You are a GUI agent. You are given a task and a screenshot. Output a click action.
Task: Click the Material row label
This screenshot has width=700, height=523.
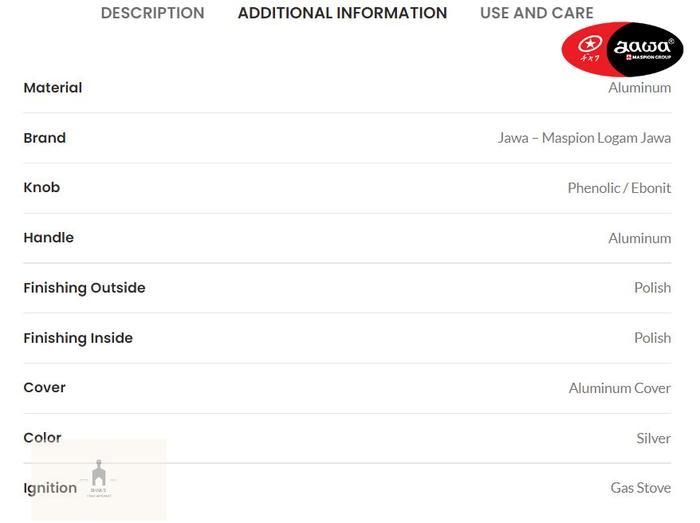tap(53, 88)
